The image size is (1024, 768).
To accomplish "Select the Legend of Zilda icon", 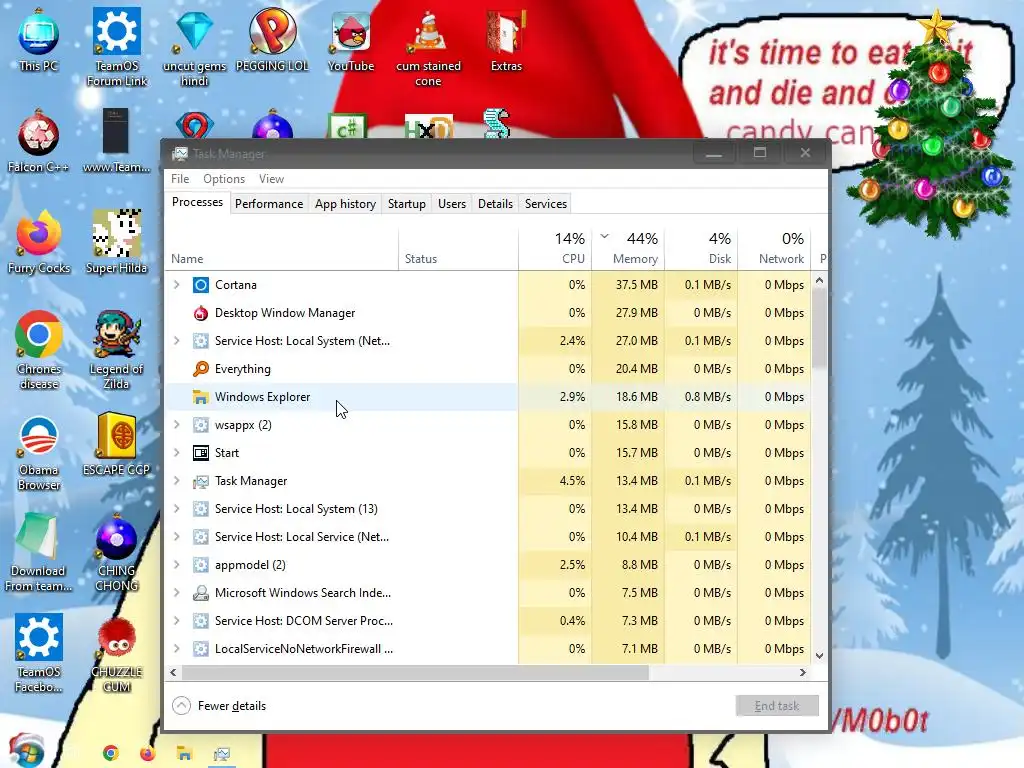I will 116,351.
